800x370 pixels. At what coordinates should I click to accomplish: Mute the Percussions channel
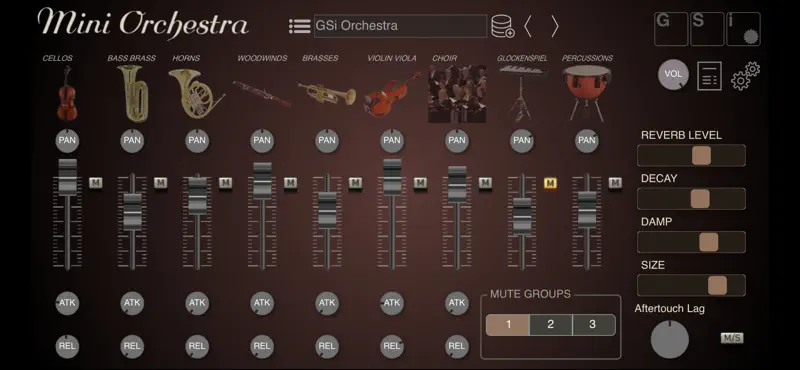(x=615, y=183)
